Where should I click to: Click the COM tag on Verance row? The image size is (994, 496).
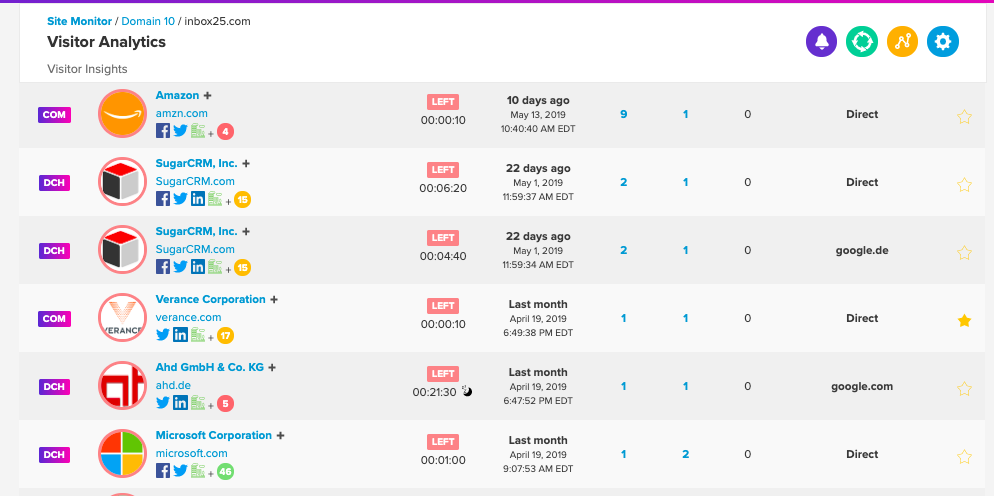55,318
